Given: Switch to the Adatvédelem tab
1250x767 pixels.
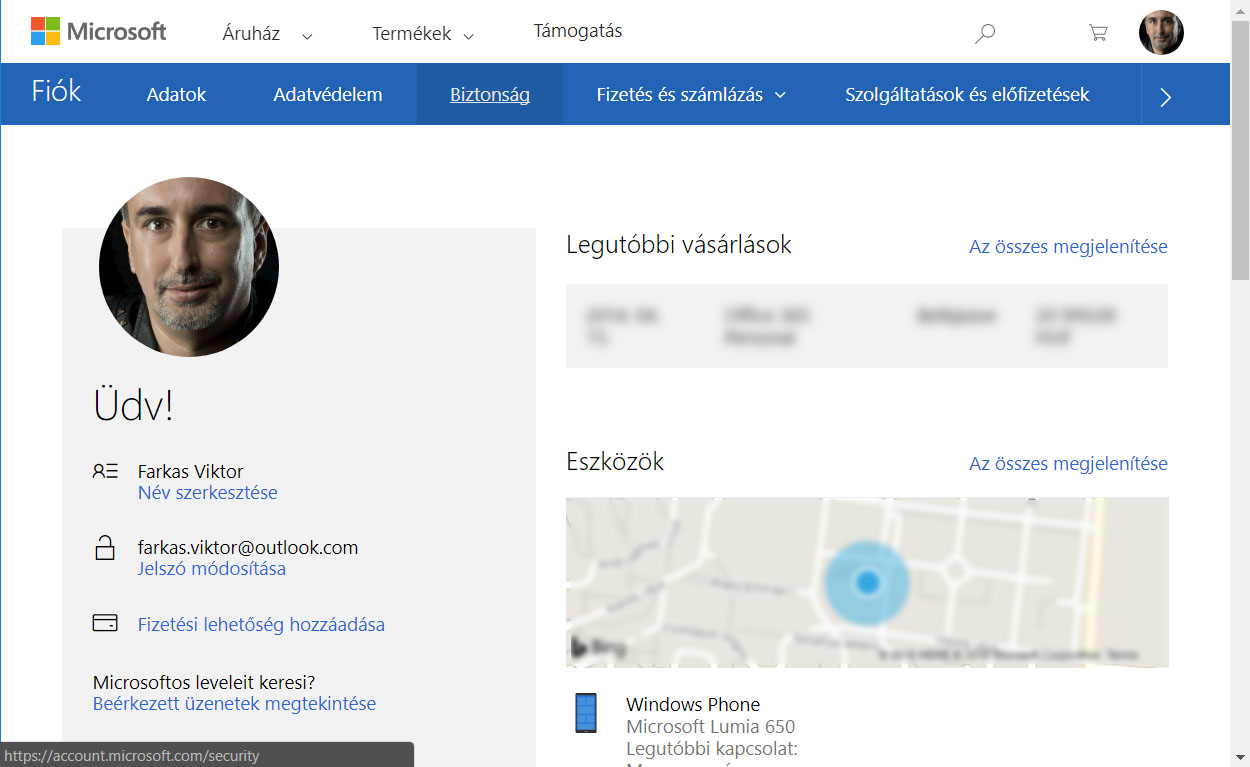Looking at the screenshot, I should coord(328,95).
